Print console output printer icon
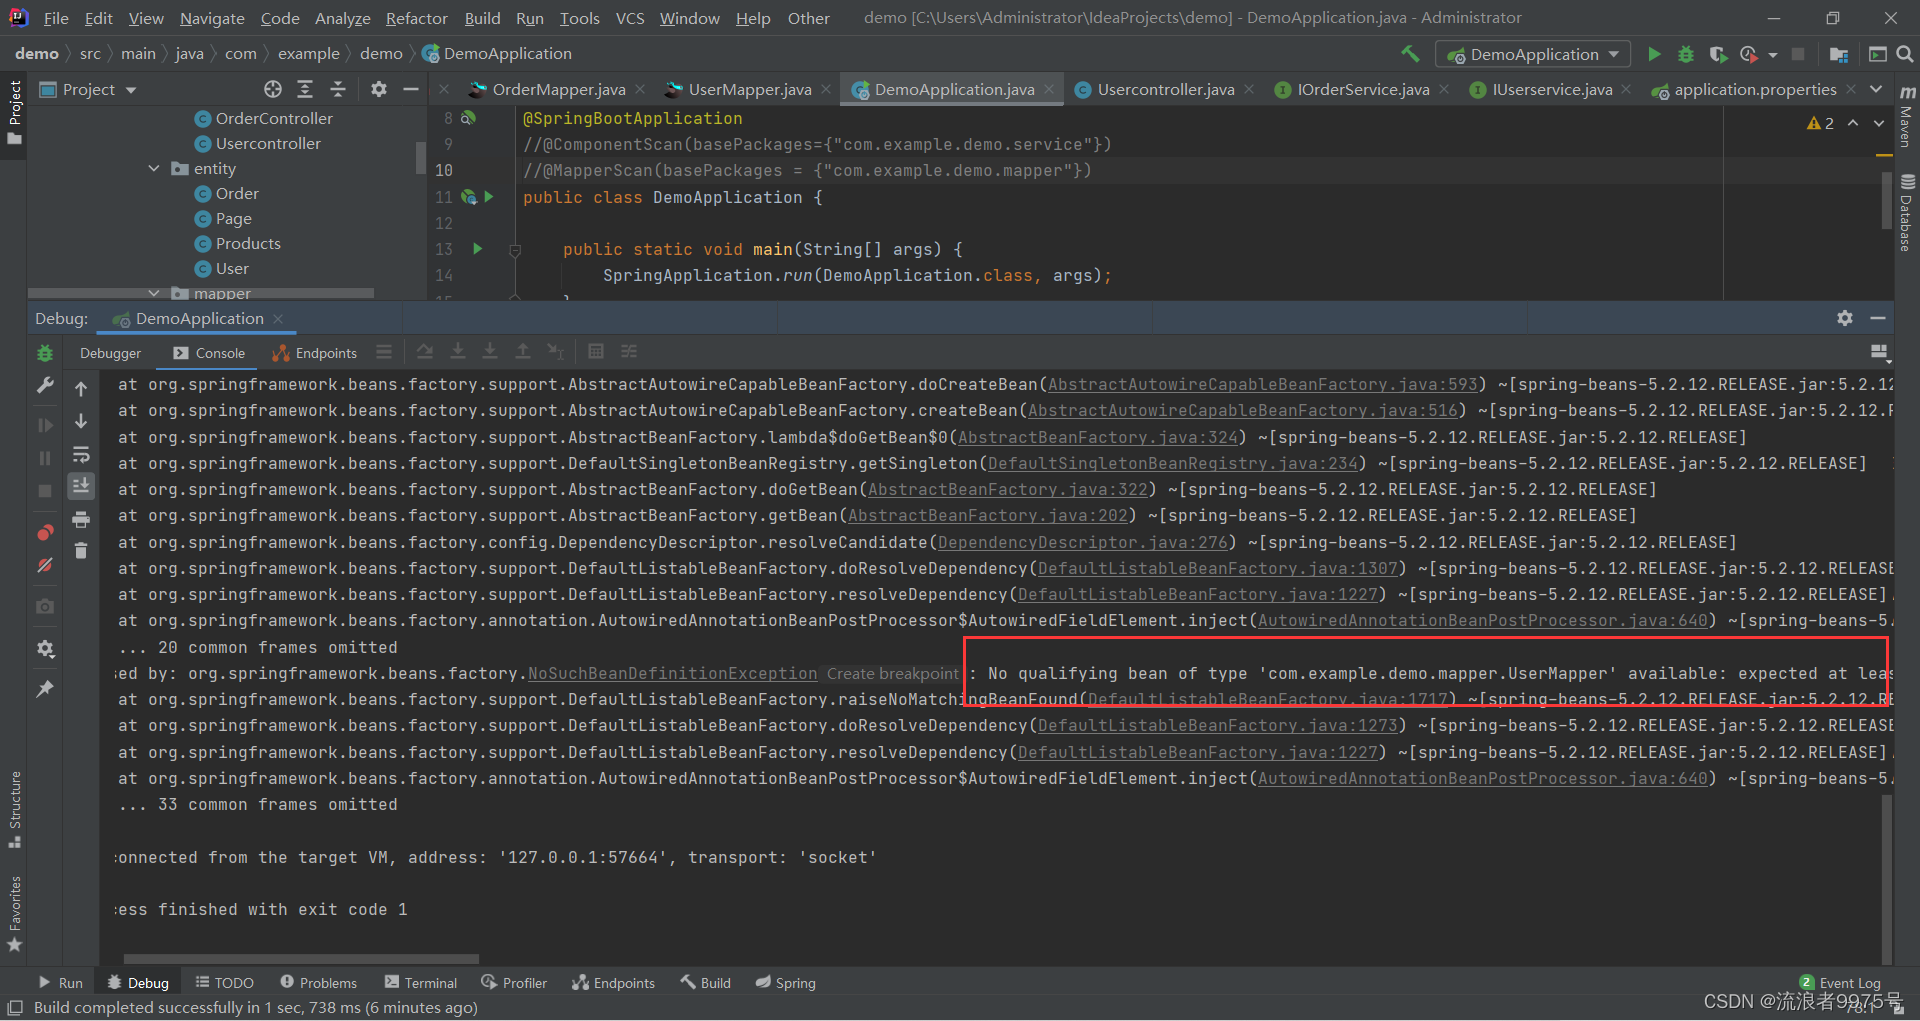This screenshot has height=1021, width=1920. pos(81,519)
